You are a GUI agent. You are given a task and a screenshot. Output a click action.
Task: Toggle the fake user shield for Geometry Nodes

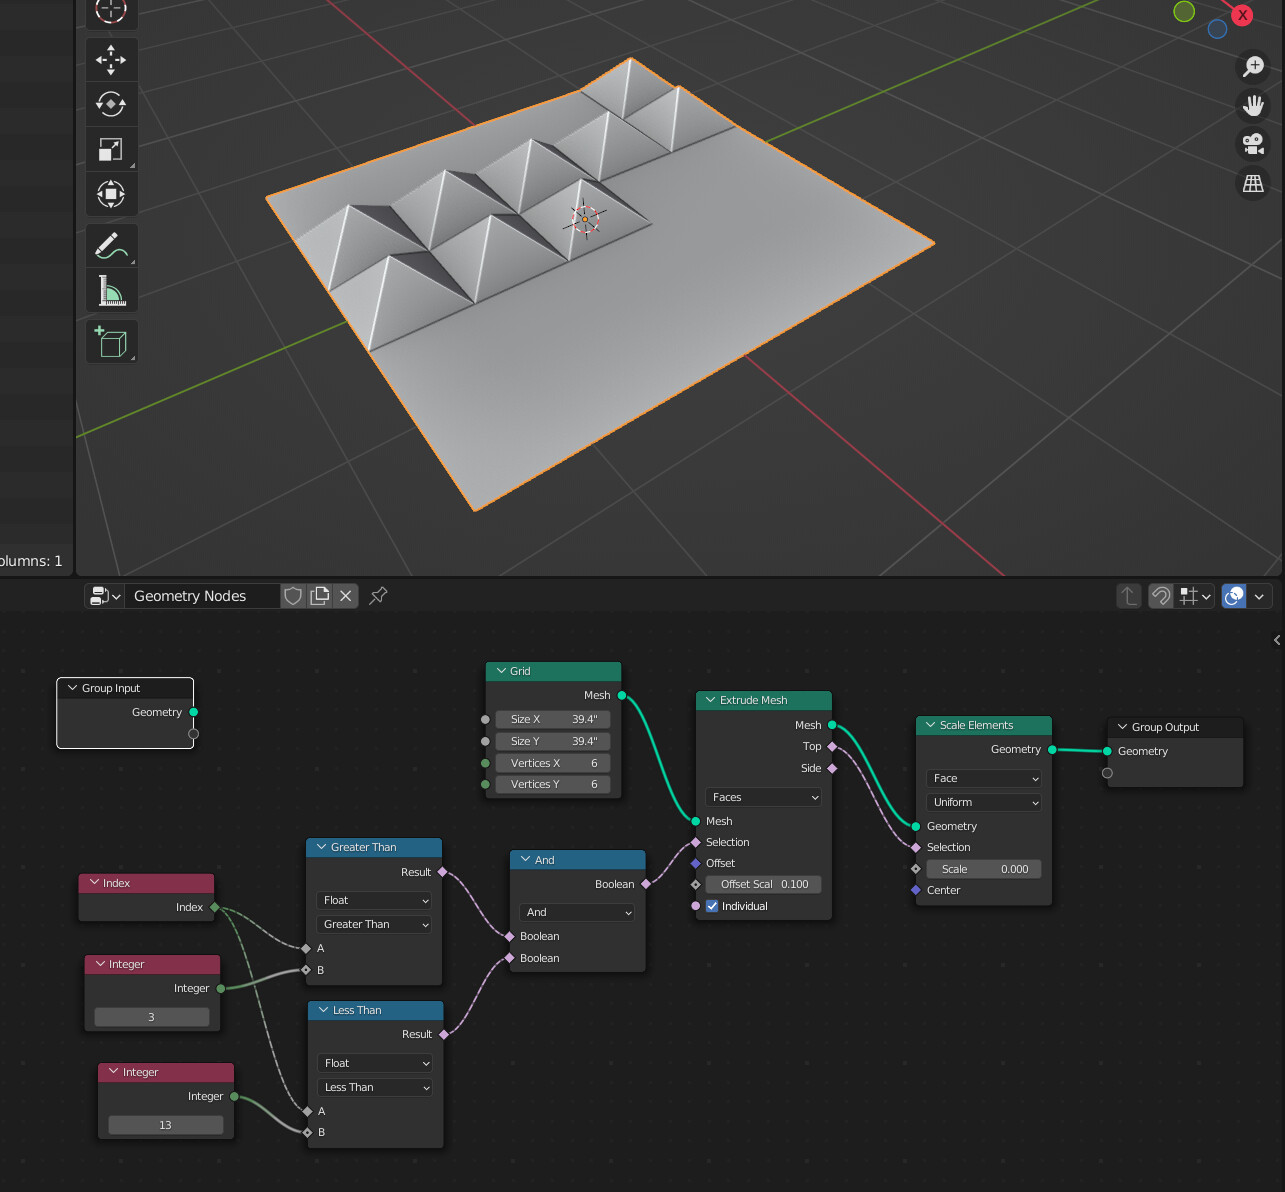tap(293, 595)
